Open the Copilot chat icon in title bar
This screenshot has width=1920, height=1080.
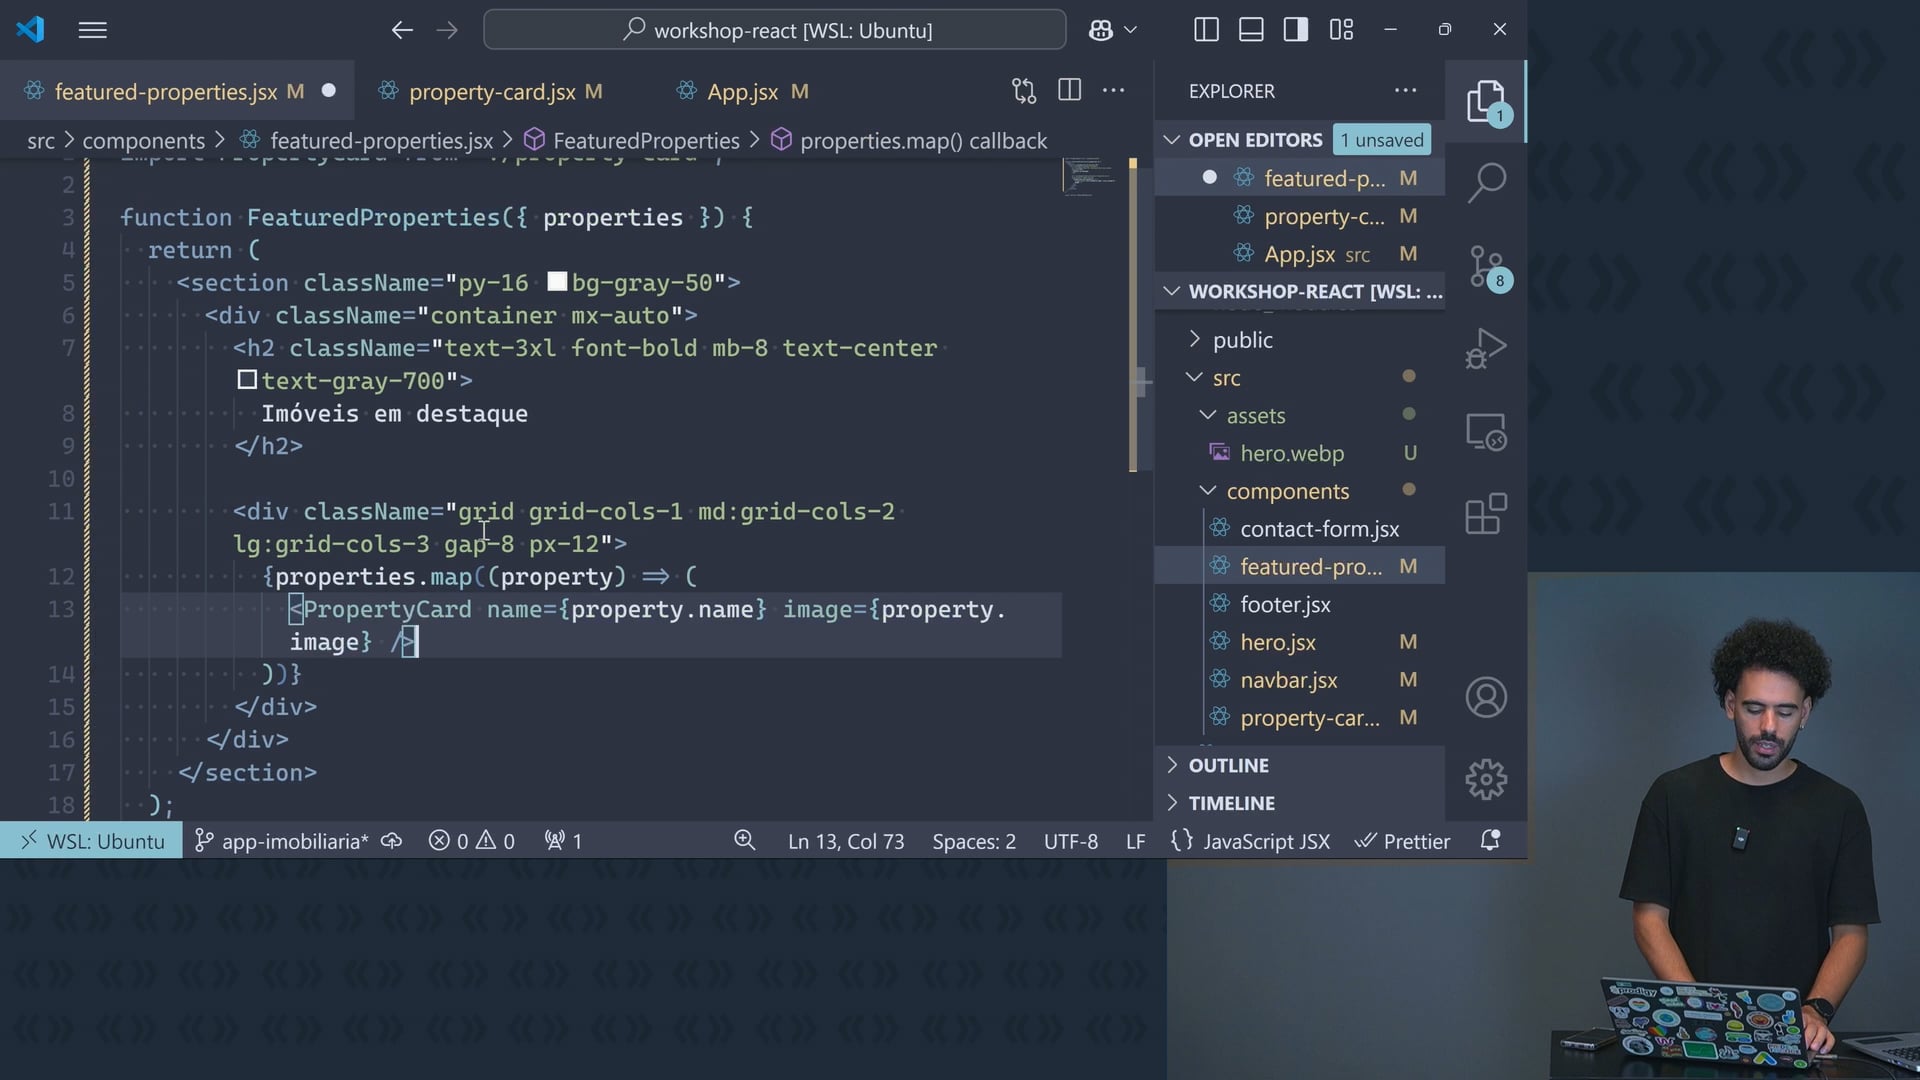1101,30
